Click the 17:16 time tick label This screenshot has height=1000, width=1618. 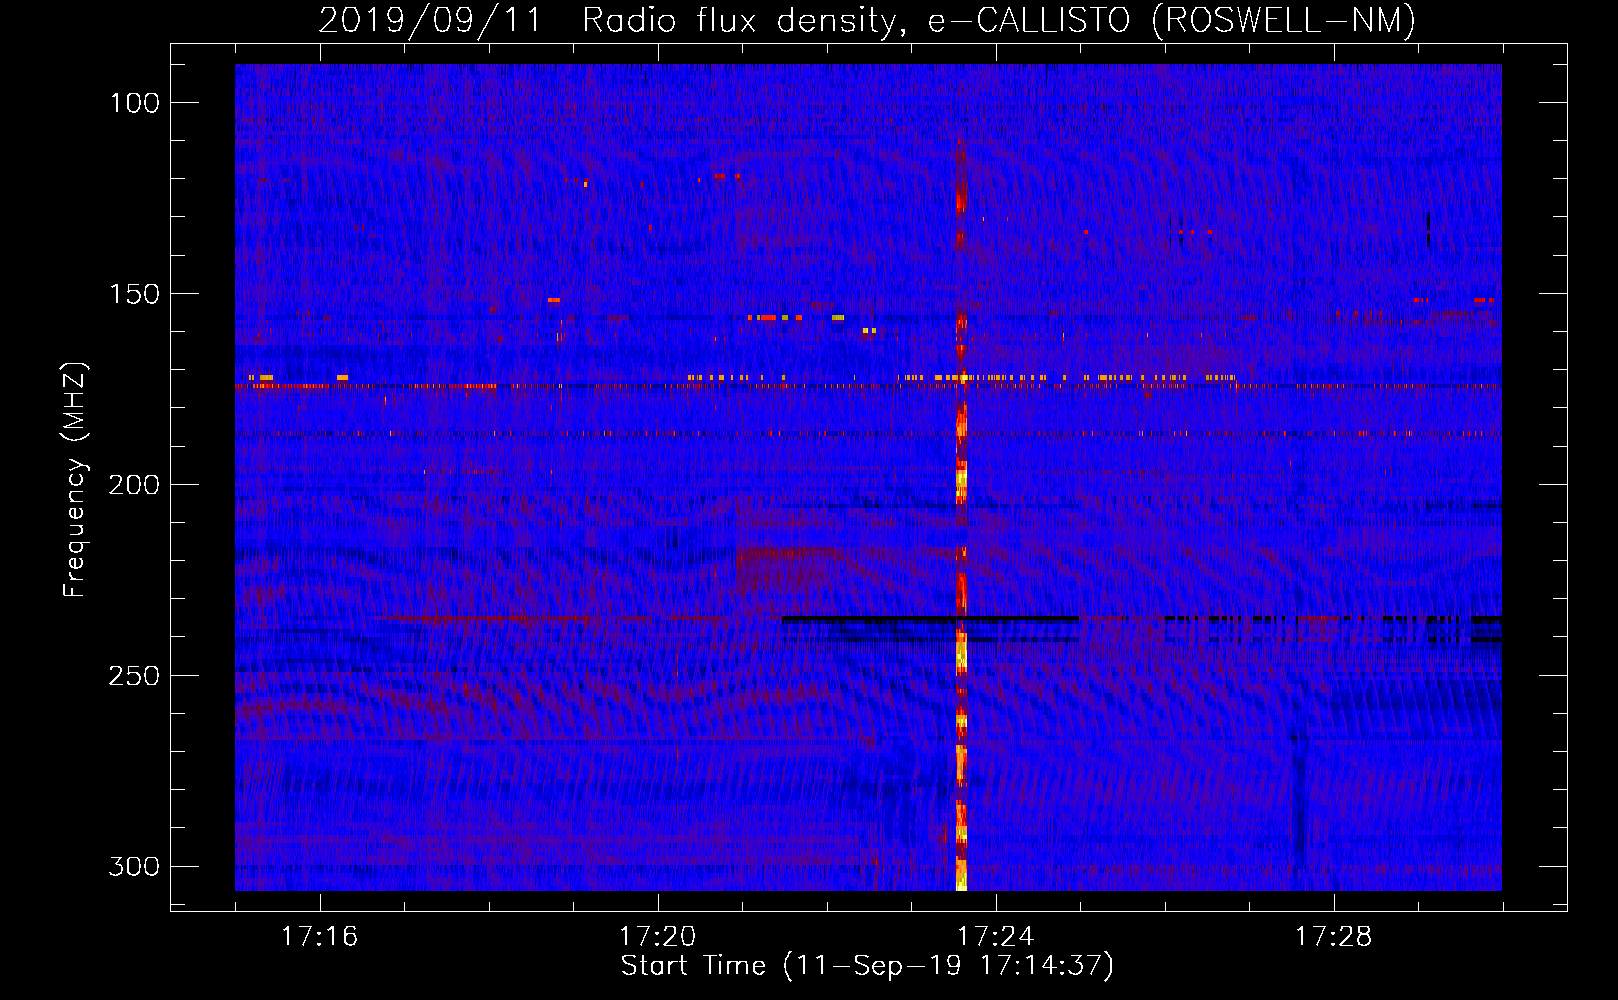(319, 936)
